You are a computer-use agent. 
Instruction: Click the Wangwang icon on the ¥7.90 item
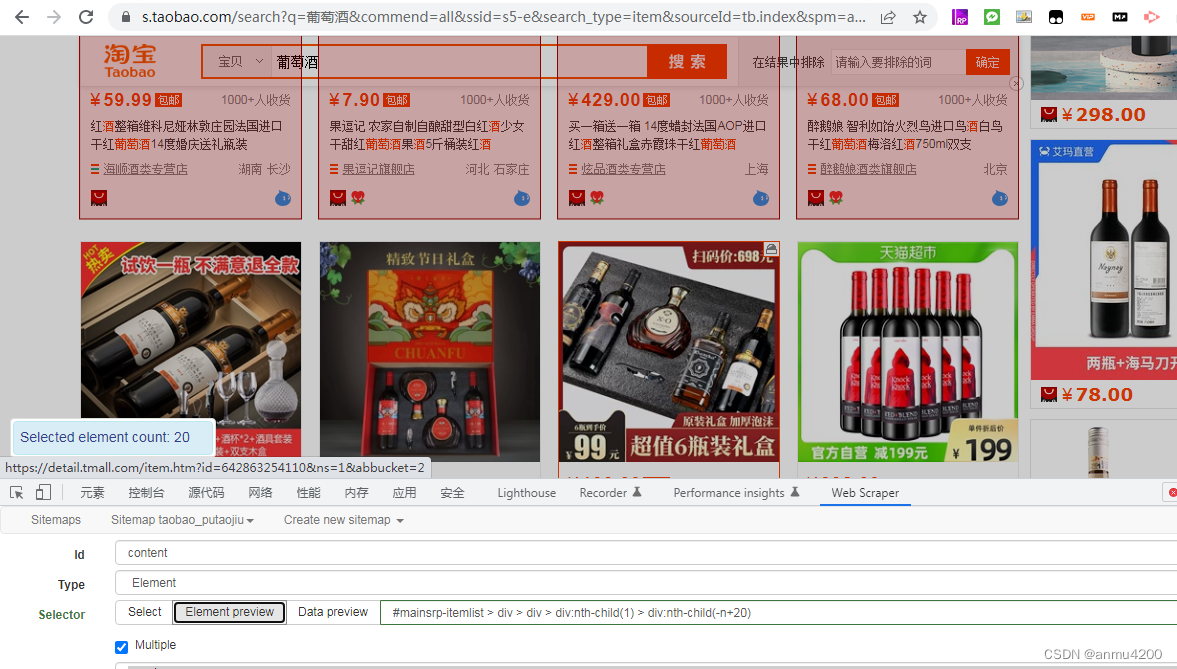[522, 198]
